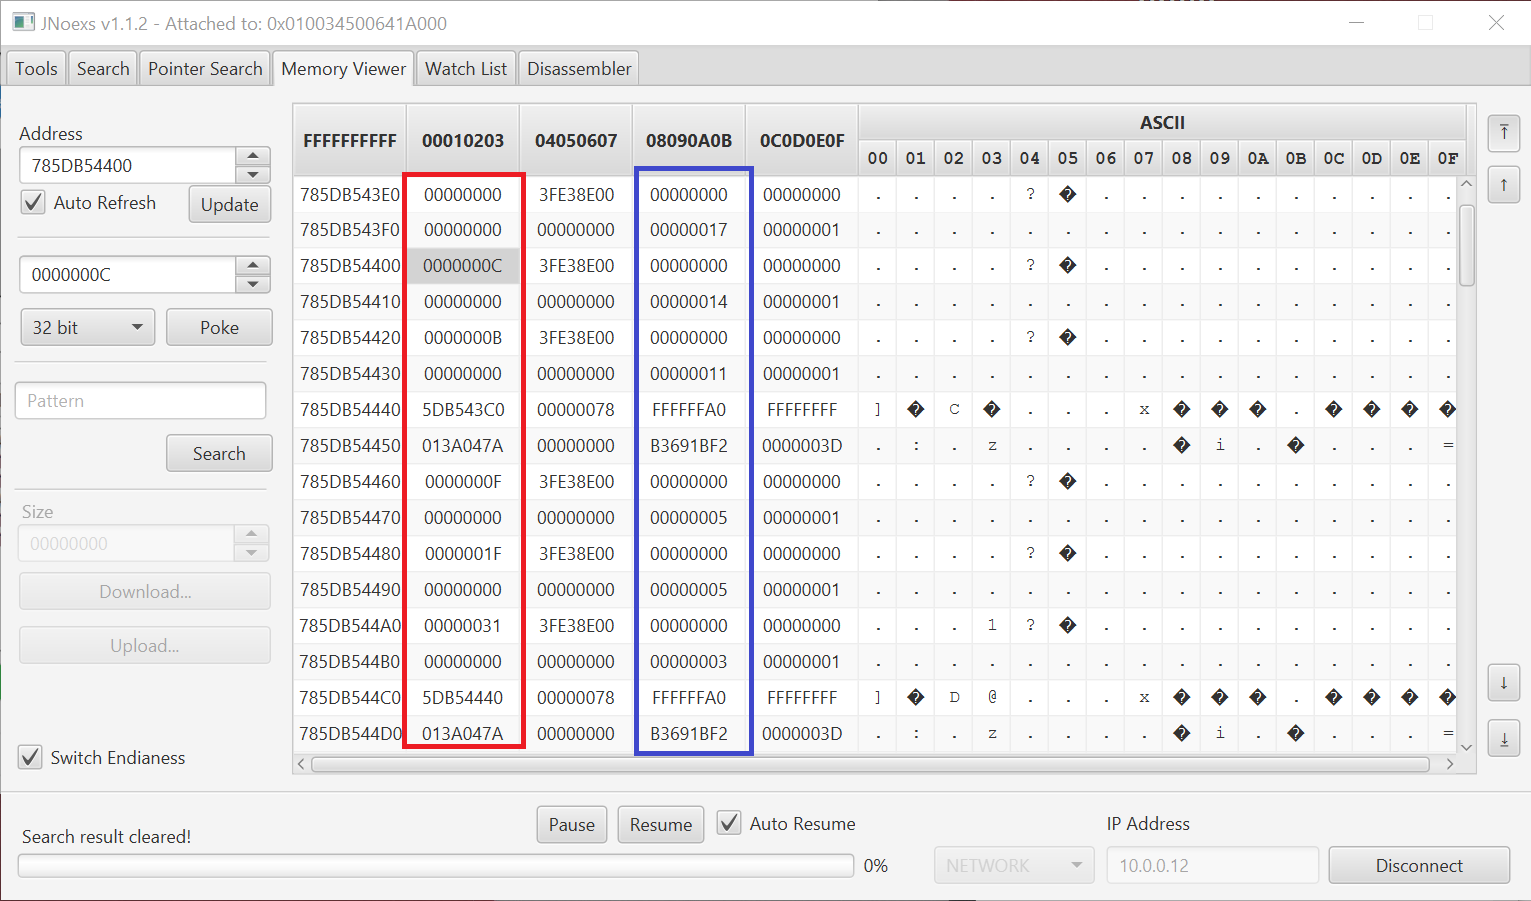Click the 04050607 column header
Viewport: 1531px width, 901px height.
point(576,140)
